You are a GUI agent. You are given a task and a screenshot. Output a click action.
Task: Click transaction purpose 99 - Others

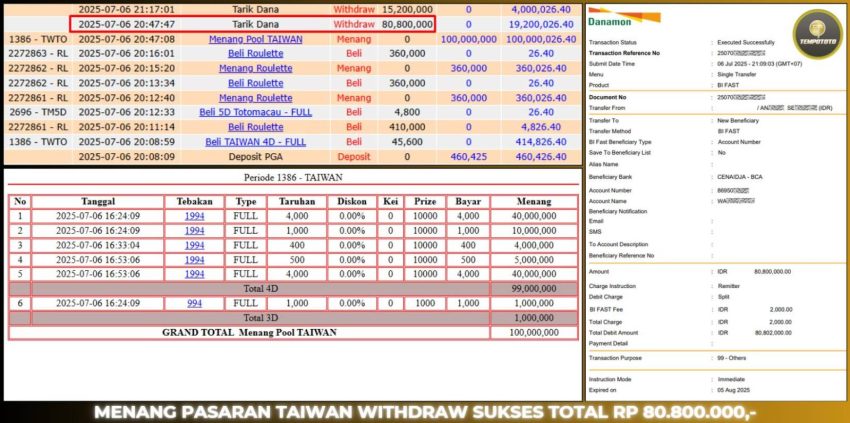coord(731,358)
